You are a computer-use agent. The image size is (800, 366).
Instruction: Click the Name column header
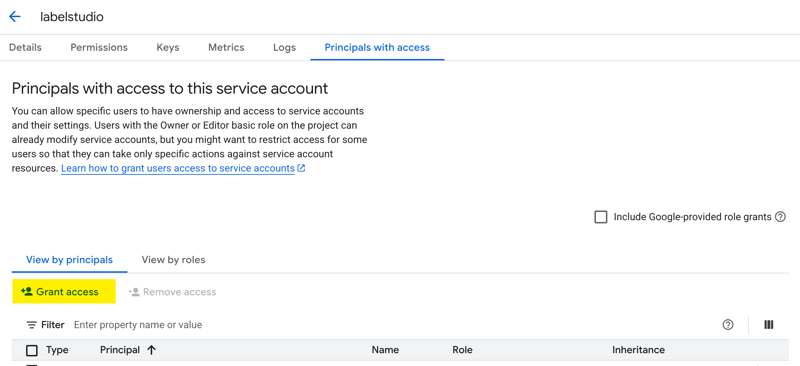click(x=385, y=350)
